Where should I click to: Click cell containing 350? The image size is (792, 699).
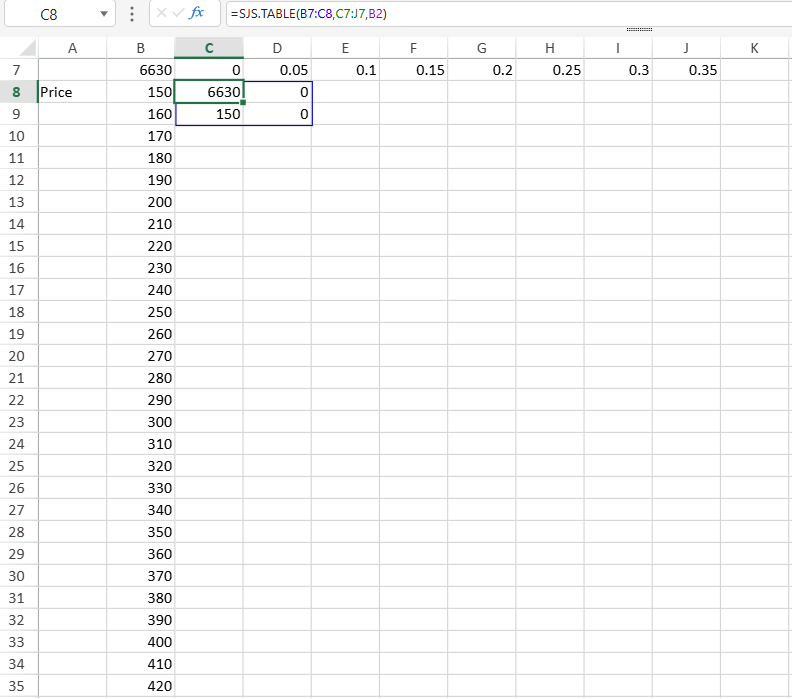click(140, 532)
